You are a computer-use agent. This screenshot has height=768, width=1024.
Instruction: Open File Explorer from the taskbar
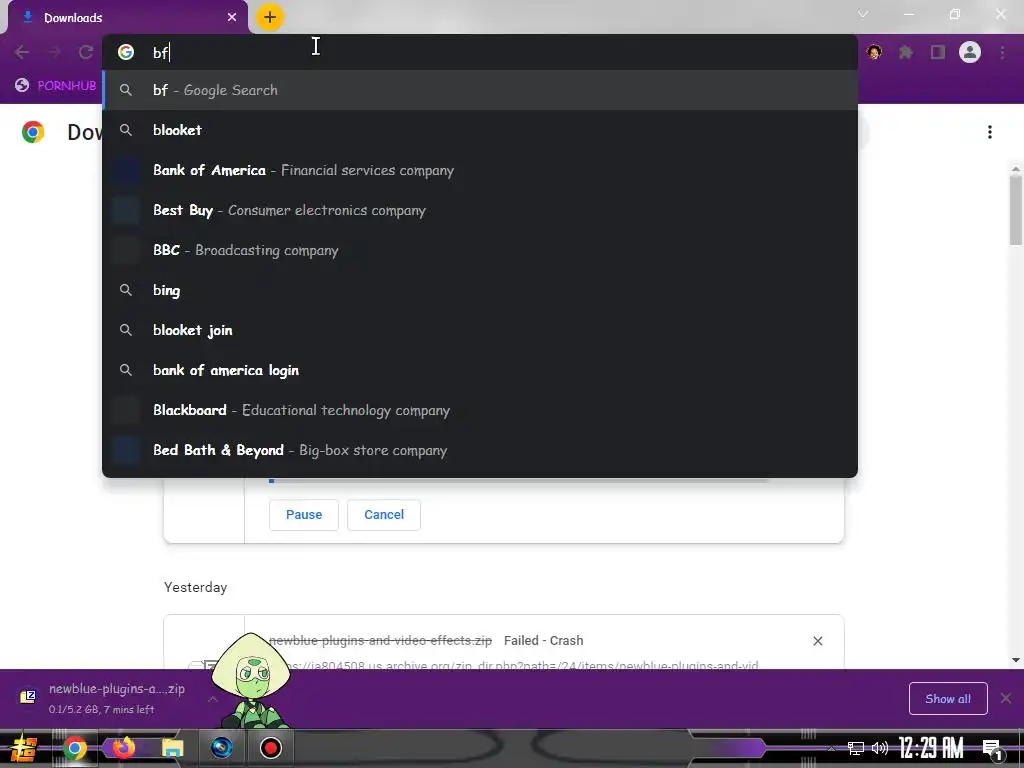(x=172, y=748)
